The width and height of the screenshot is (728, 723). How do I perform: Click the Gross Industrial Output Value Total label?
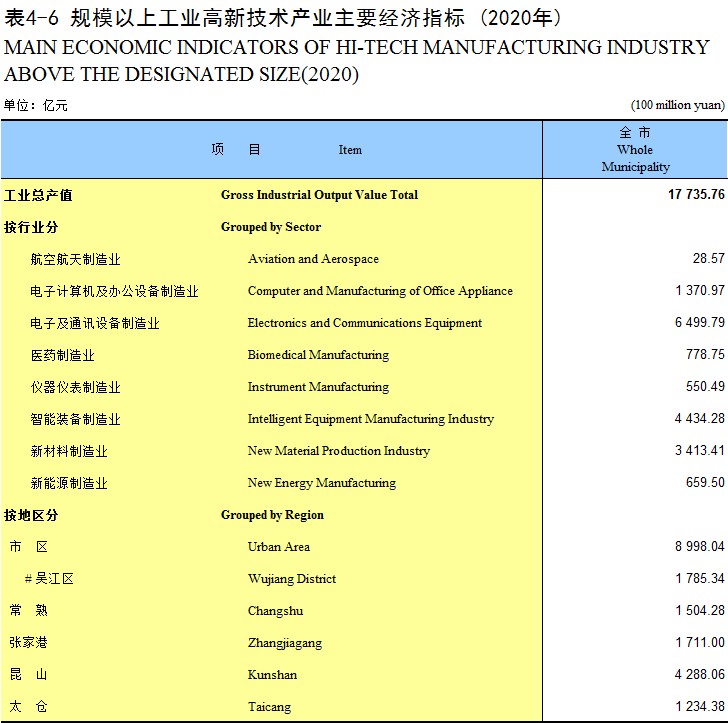click(x=319, y=195)
